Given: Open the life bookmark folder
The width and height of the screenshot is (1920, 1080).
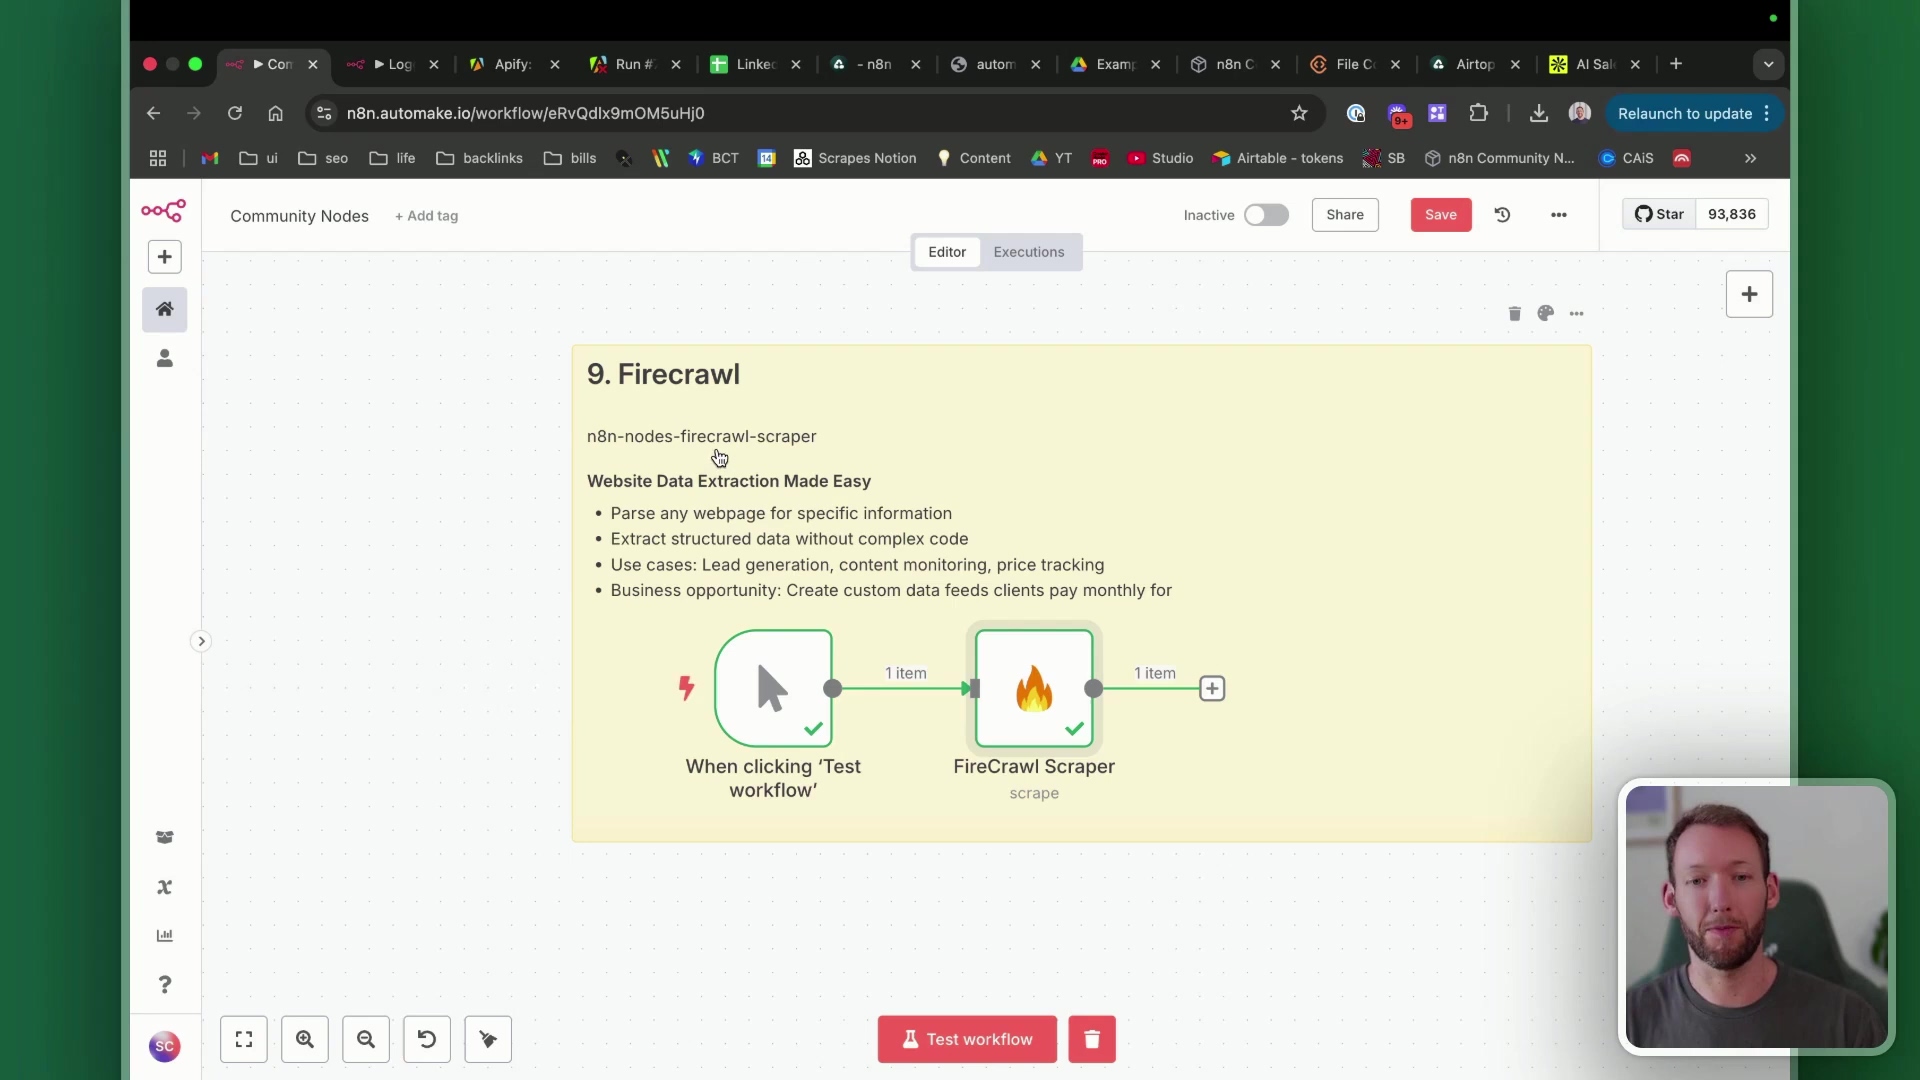Looking at the screenshot, I should (392, 158).
